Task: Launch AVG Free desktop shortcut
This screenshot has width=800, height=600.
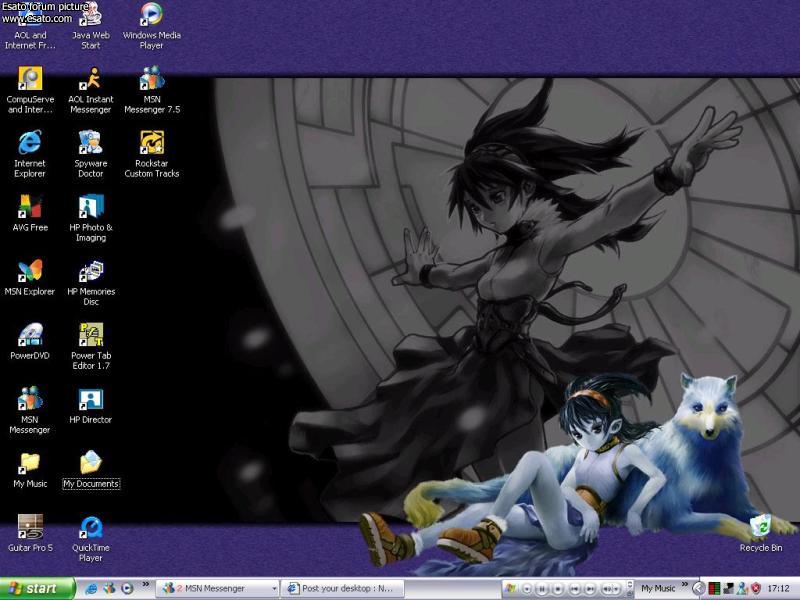Action: tap(30, 213)
